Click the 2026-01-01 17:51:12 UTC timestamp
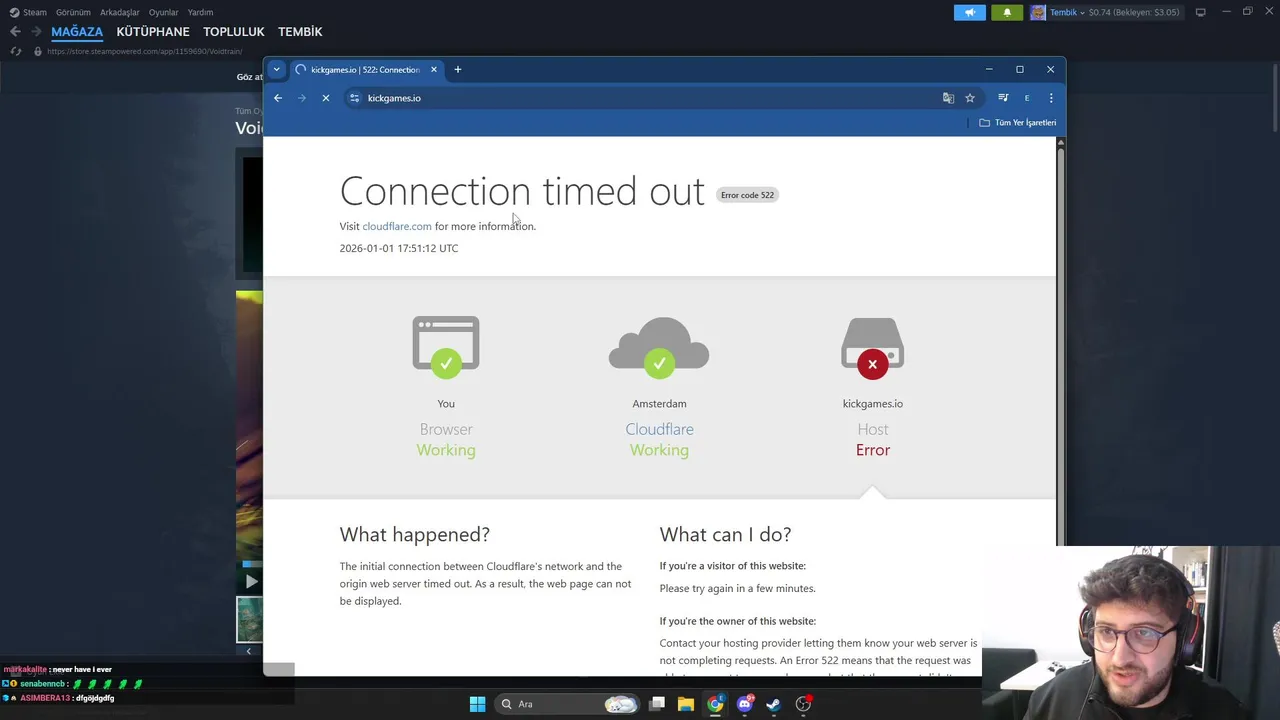 (x=399, y=248)
